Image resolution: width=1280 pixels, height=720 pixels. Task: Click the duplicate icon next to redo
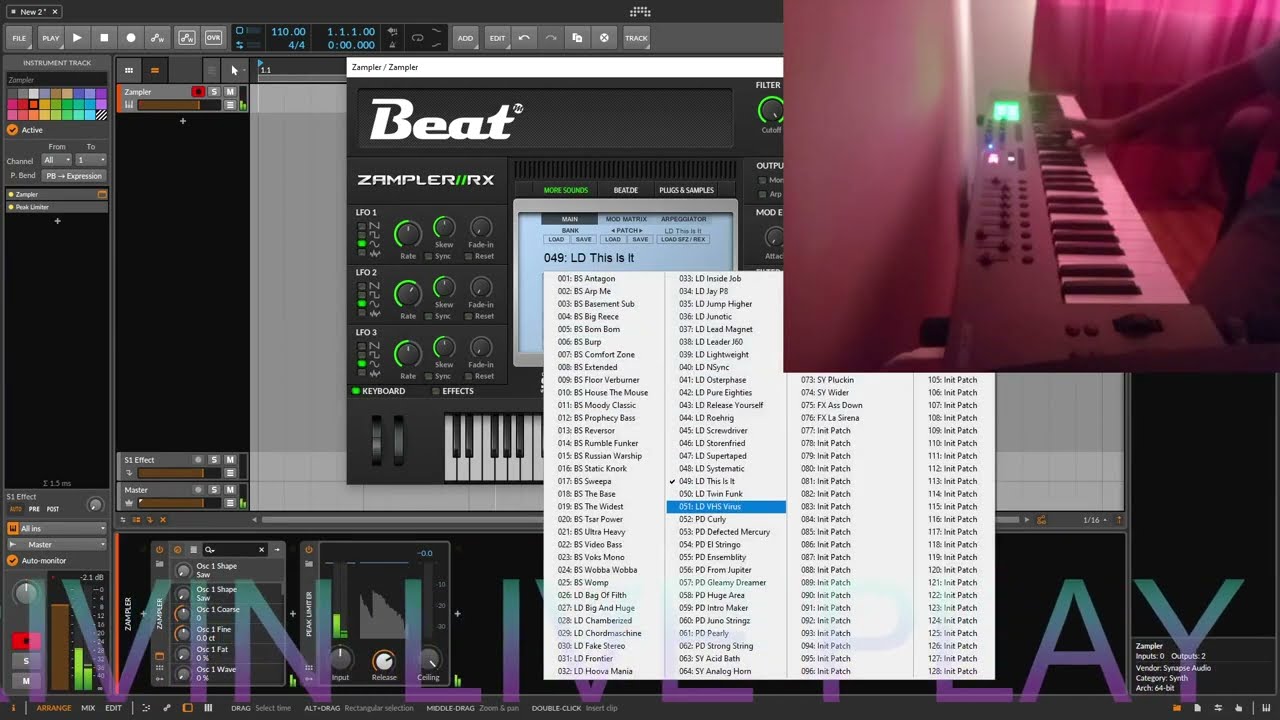point(577,38)
